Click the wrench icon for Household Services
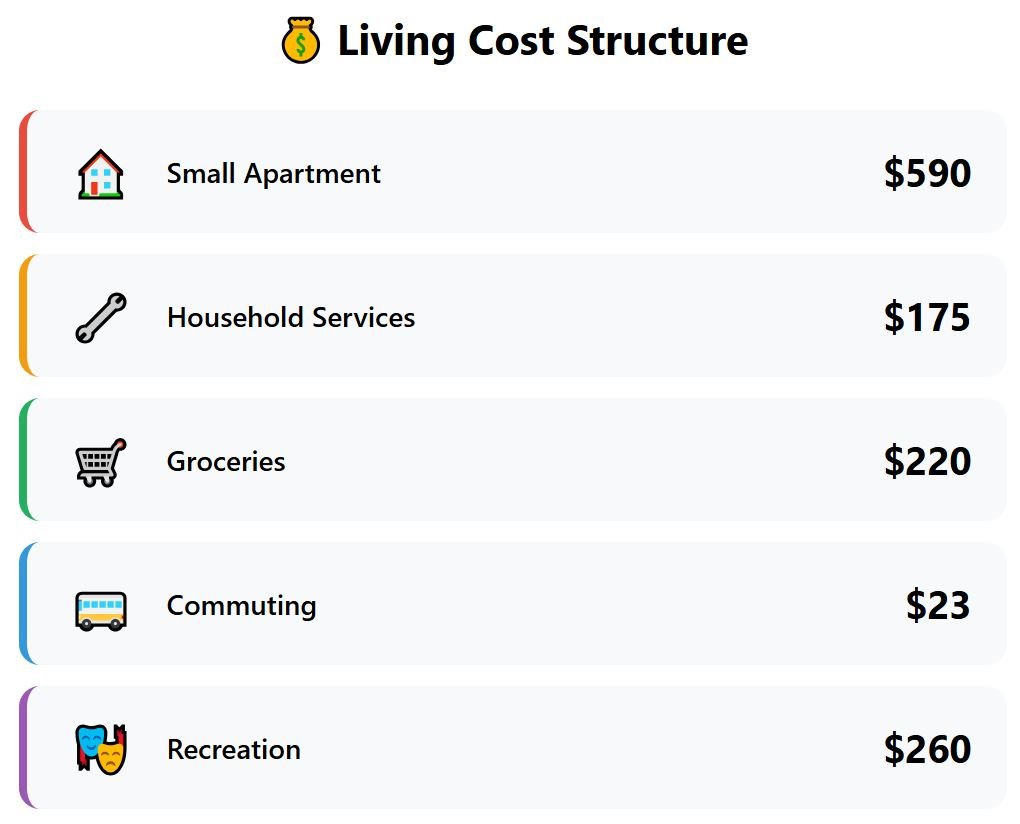Screen dimensions: 1020x824 click(x=101, y=318)
